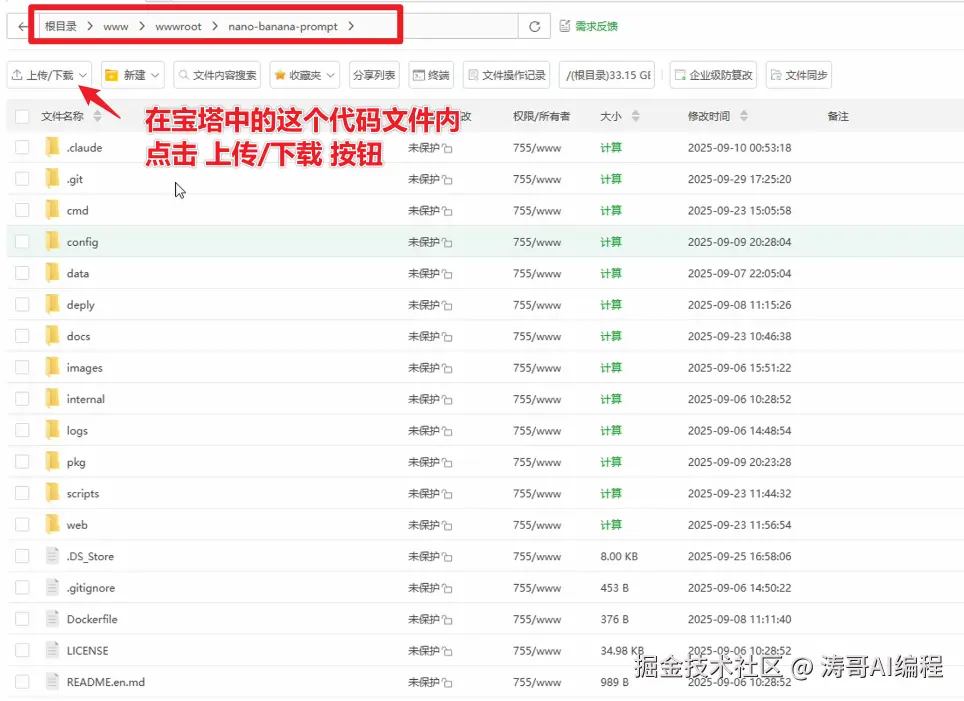Click the pkg folder icon
This screenshot has height=701, width=964.
52,461
